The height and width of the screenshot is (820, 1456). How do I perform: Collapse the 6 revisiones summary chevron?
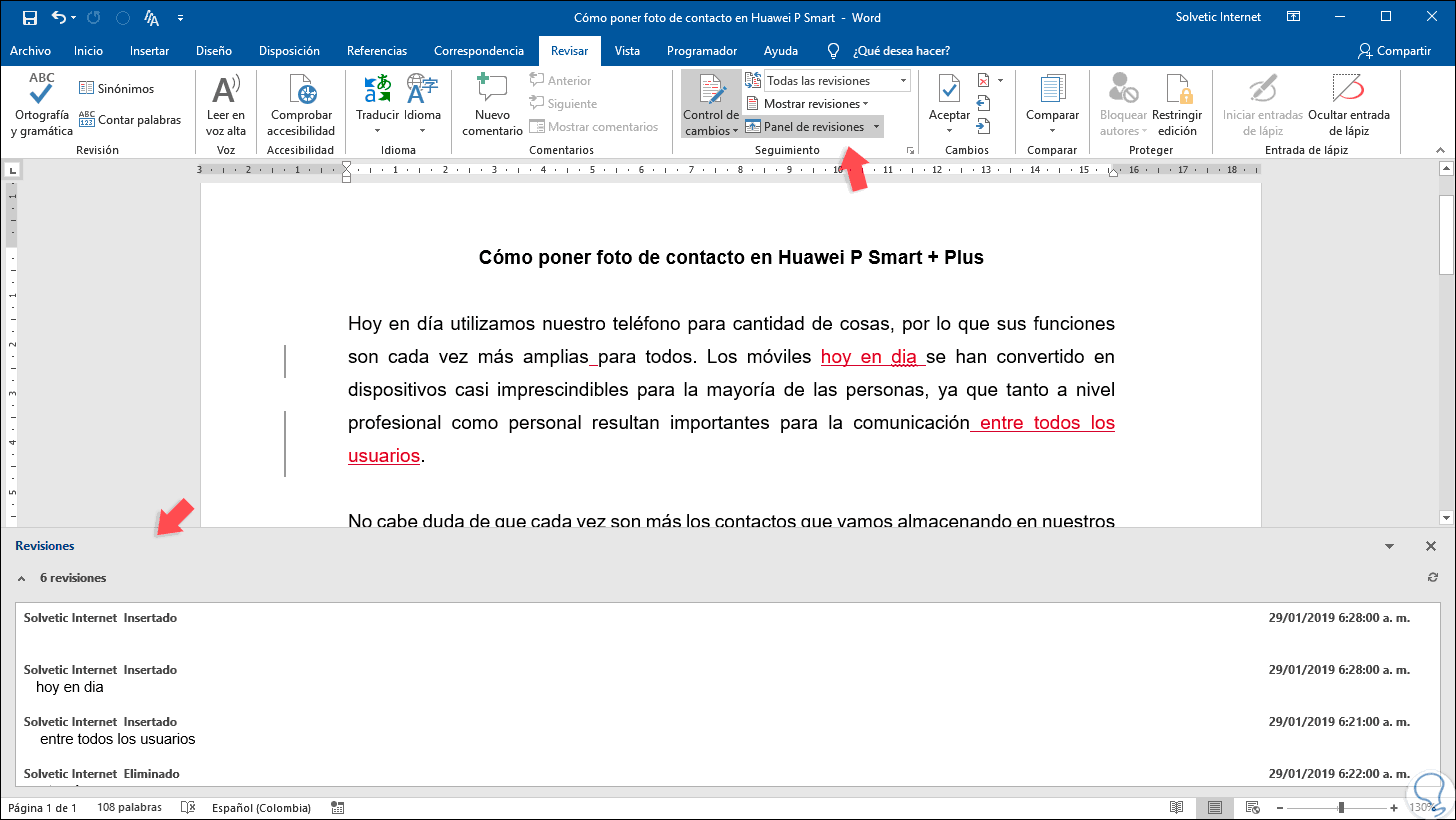point(22,578)
